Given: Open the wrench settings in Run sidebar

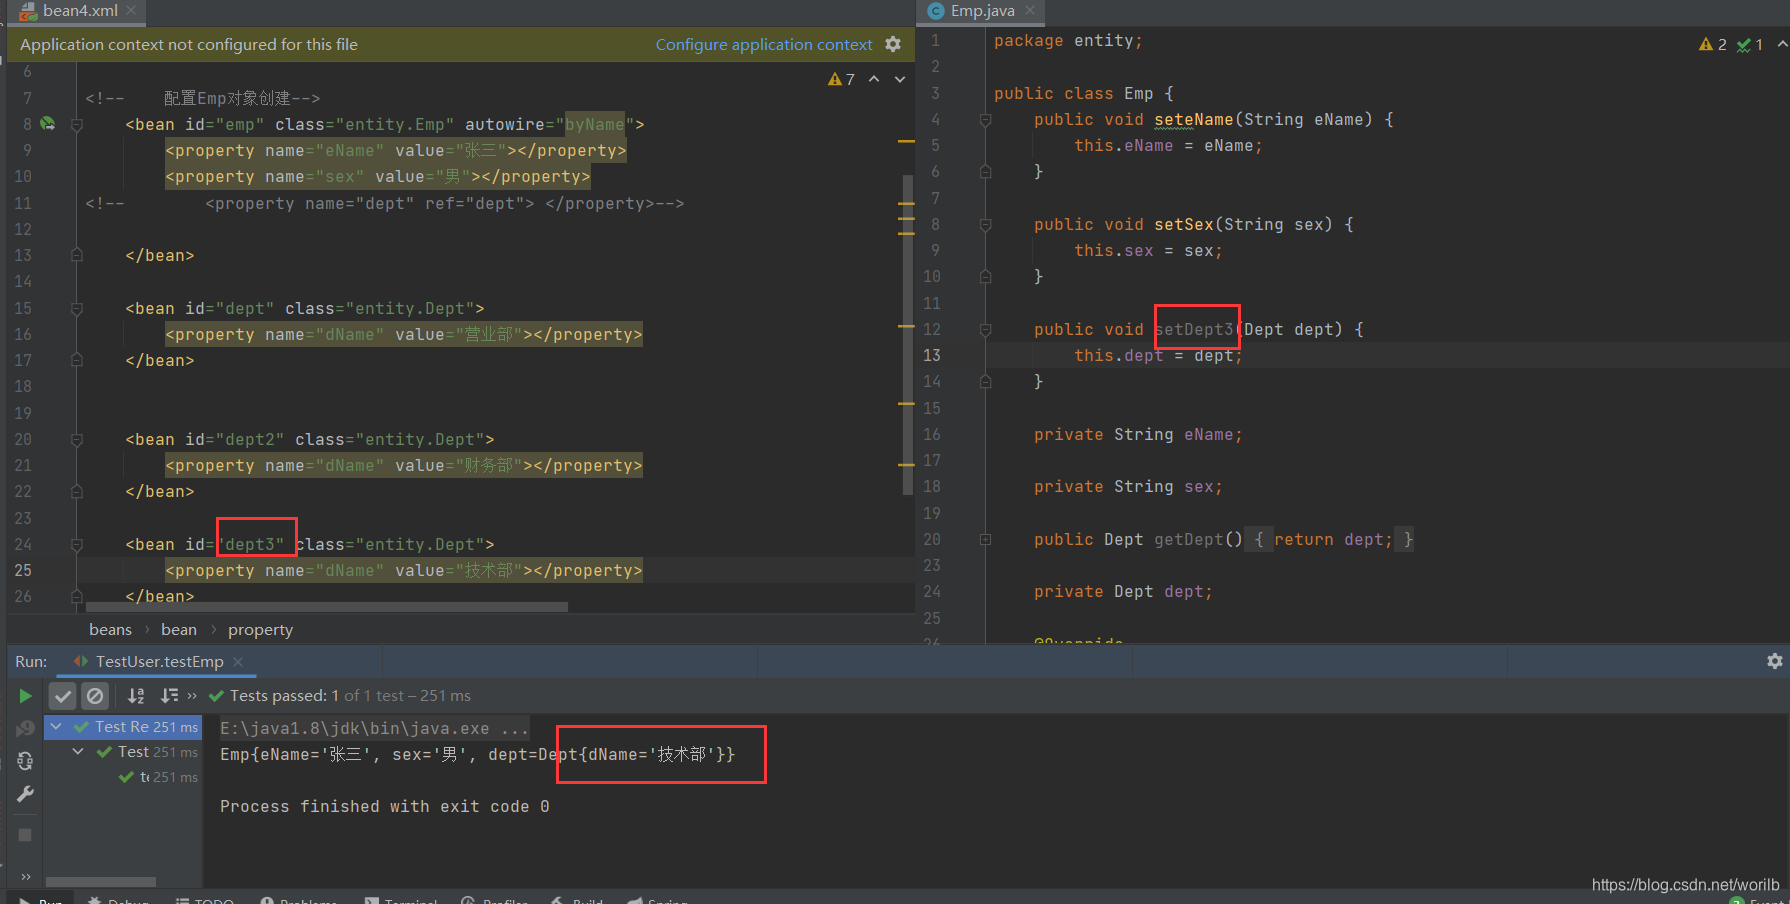Looking at the screenshot, I should click(25, 794).
